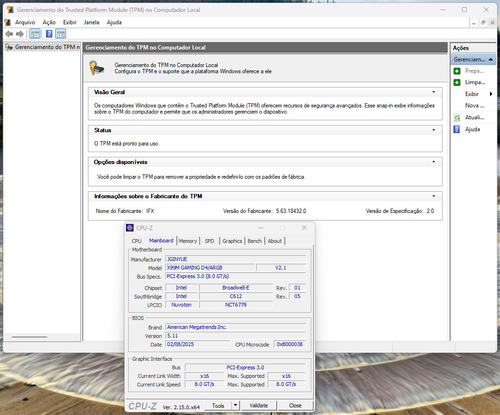This screenshot has height=415, width=500.
Task: Collapse the Opções disponíveis section
Action: [434, 162]
